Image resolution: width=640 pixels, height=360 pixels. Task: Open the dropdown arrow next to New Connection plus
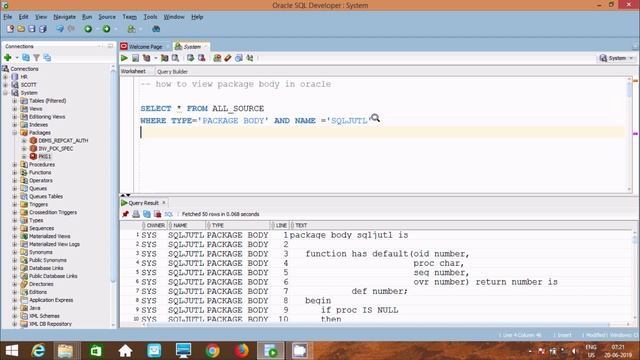17,58
